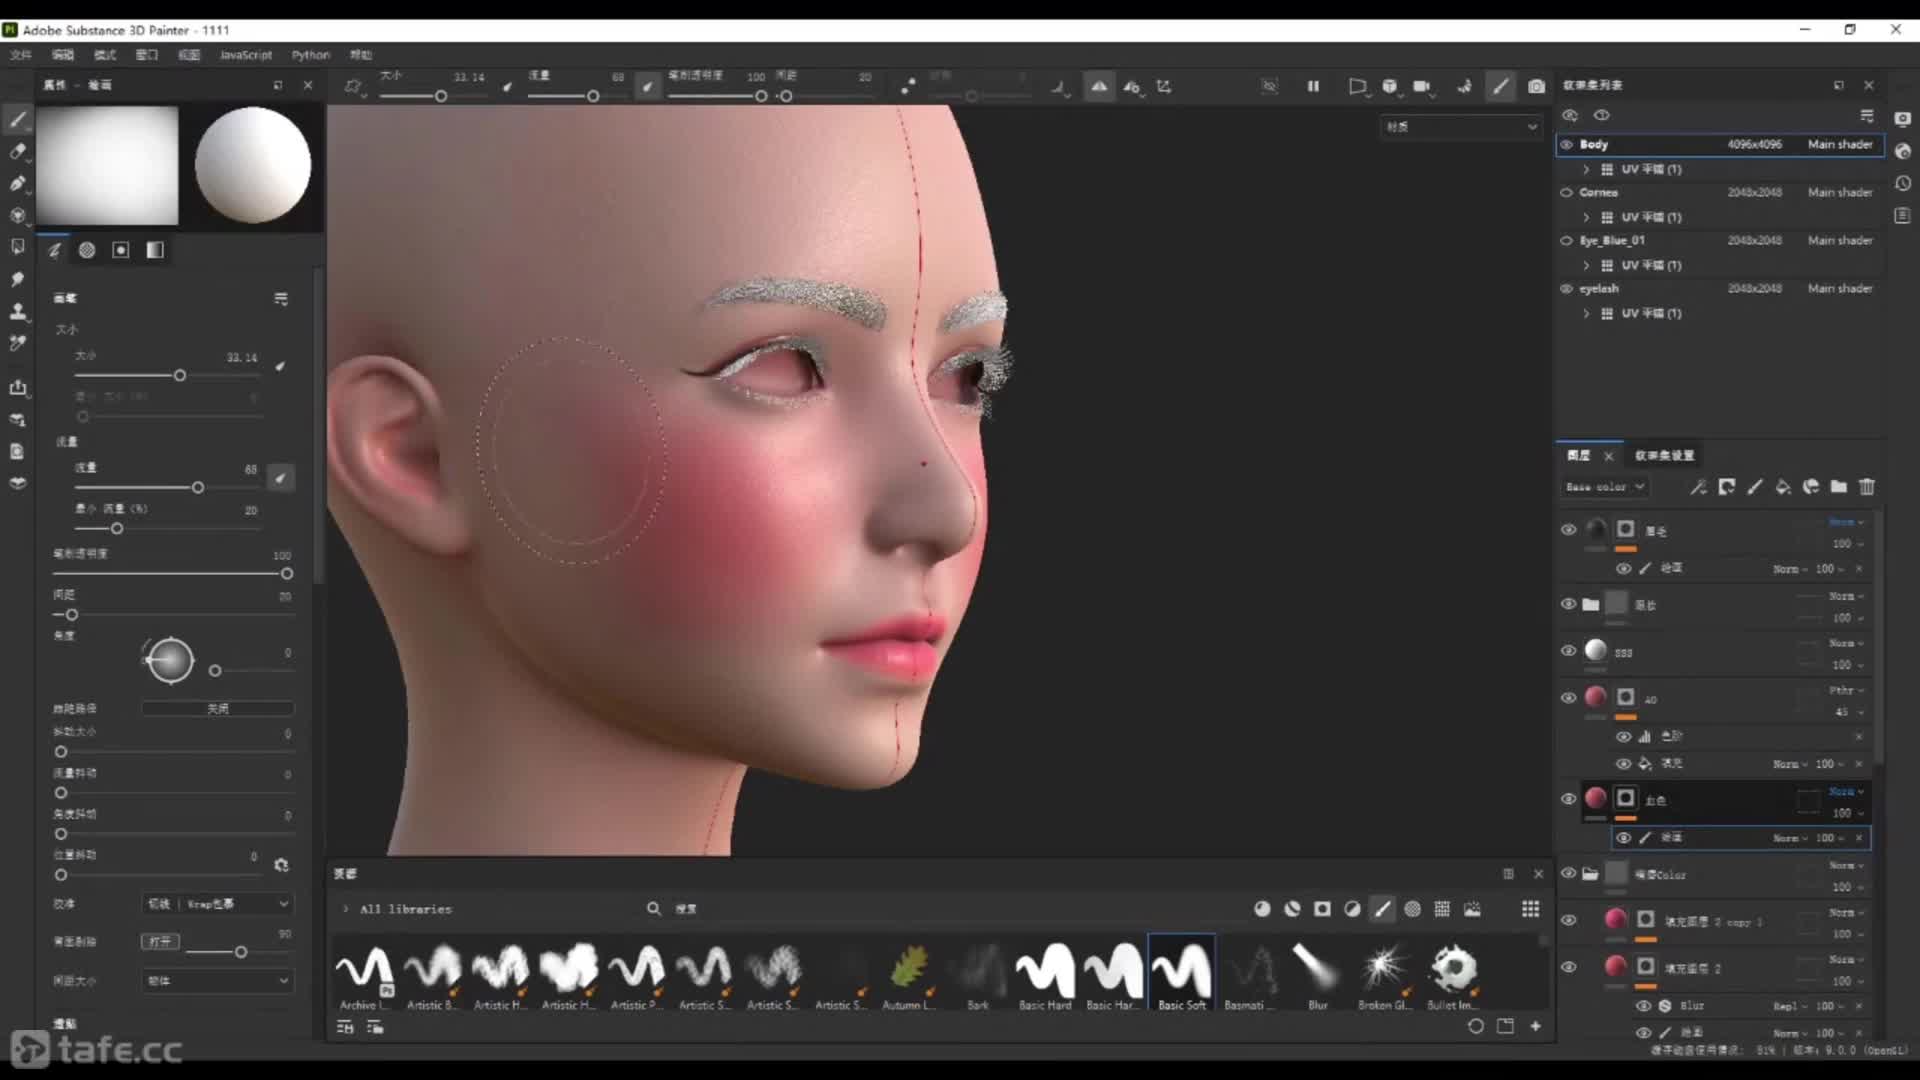The image size is (1920, 1080).
Task: Switch to the Layers tab
Action: click(x=1579, y=456)
